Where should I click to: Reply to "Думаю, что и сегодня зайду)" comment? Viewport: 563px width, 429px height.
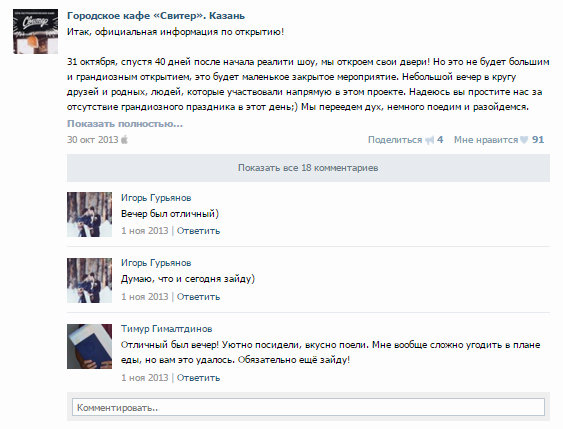pos(198,297)
